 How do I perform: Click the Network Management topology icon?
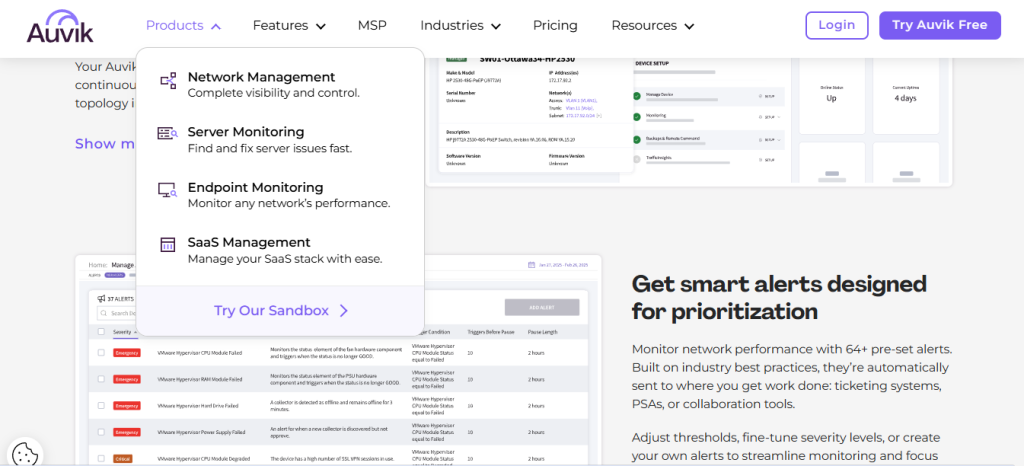point(168,81)
